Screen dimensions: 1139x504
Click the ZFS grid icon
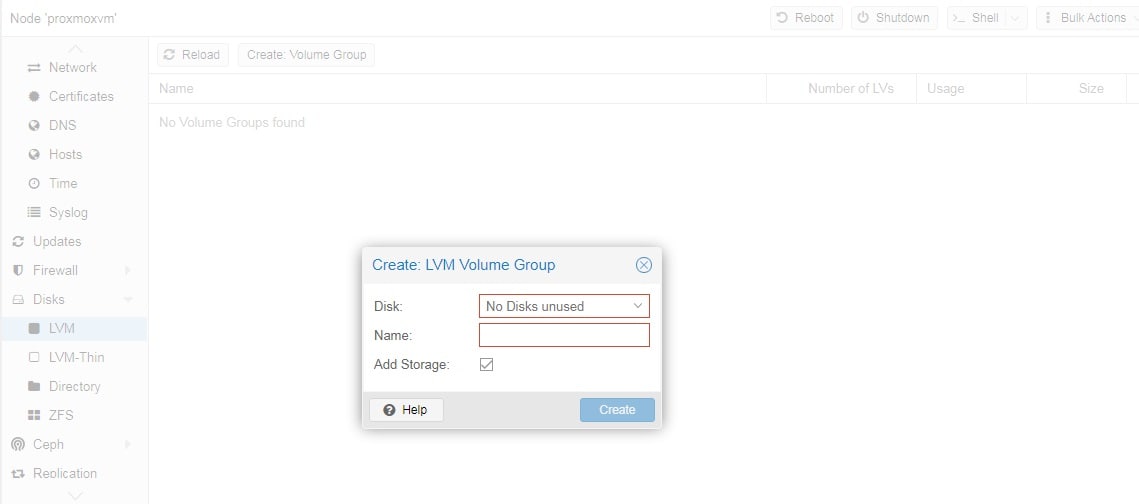(33, 415)
